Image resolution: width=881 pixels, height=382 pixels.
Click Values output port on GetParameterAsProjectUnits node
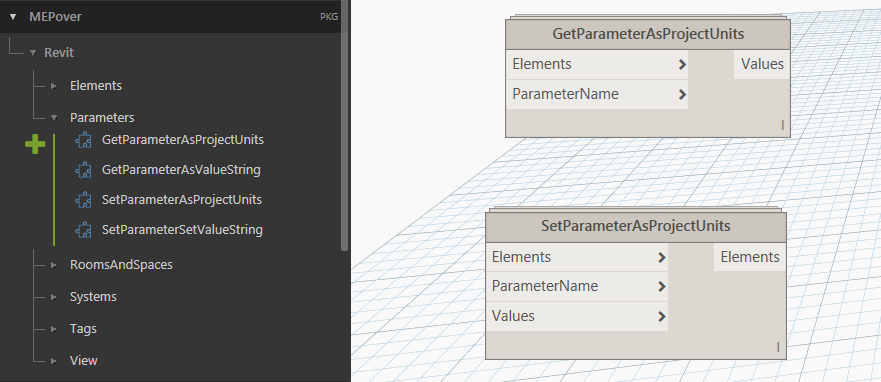pos(762,65)
